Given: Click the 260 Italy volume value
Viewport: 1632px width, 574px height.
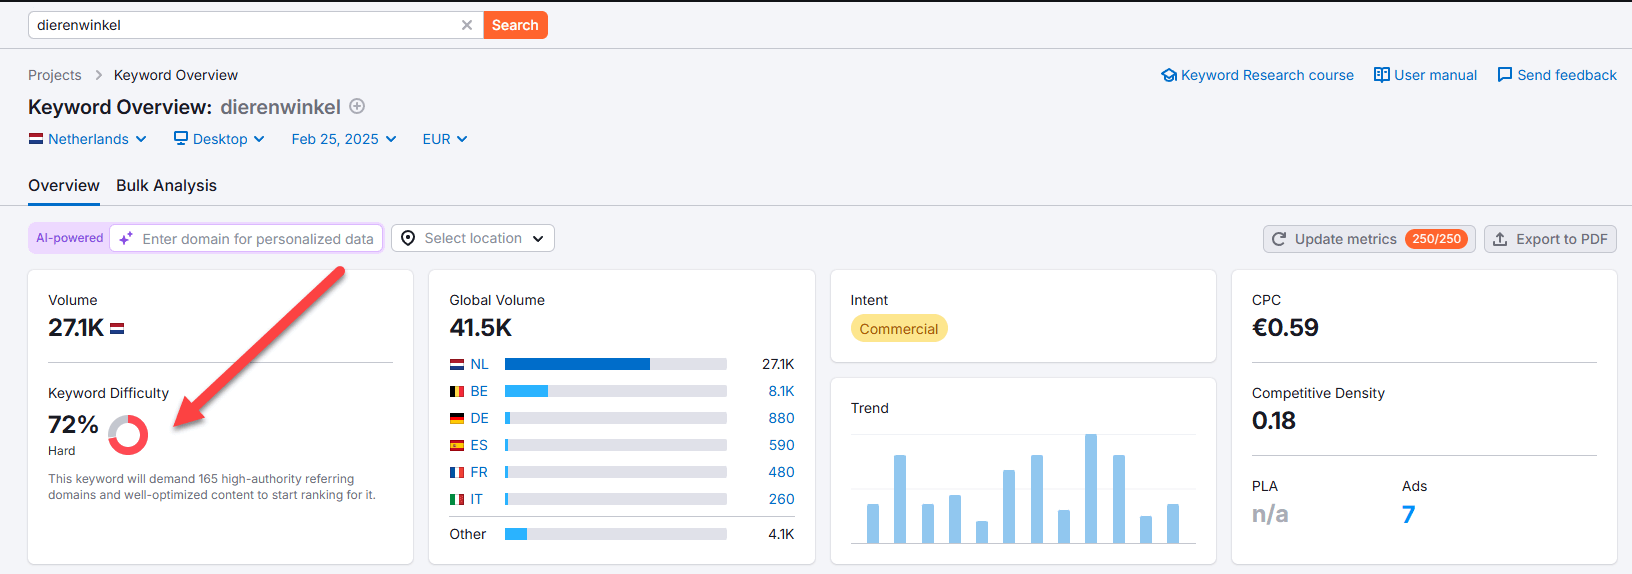Looking at the screenshot, I should (x=781, y=499).
